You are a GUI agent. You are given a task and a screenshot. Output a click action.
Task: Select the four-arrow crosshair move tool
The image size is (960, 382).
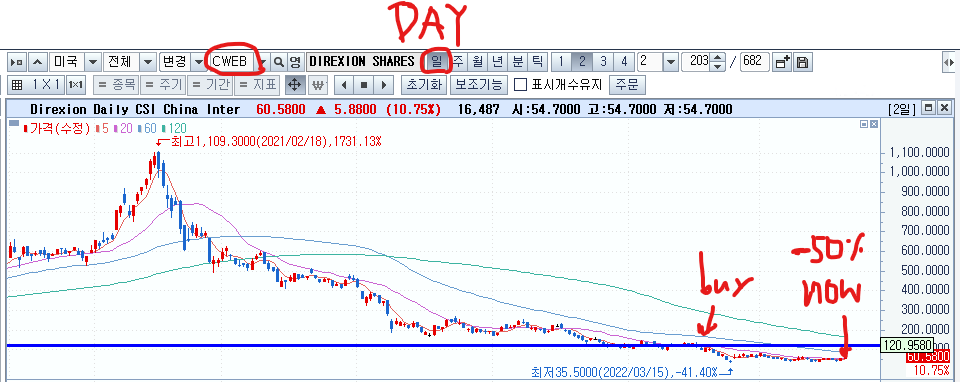(x=294, y=84)
